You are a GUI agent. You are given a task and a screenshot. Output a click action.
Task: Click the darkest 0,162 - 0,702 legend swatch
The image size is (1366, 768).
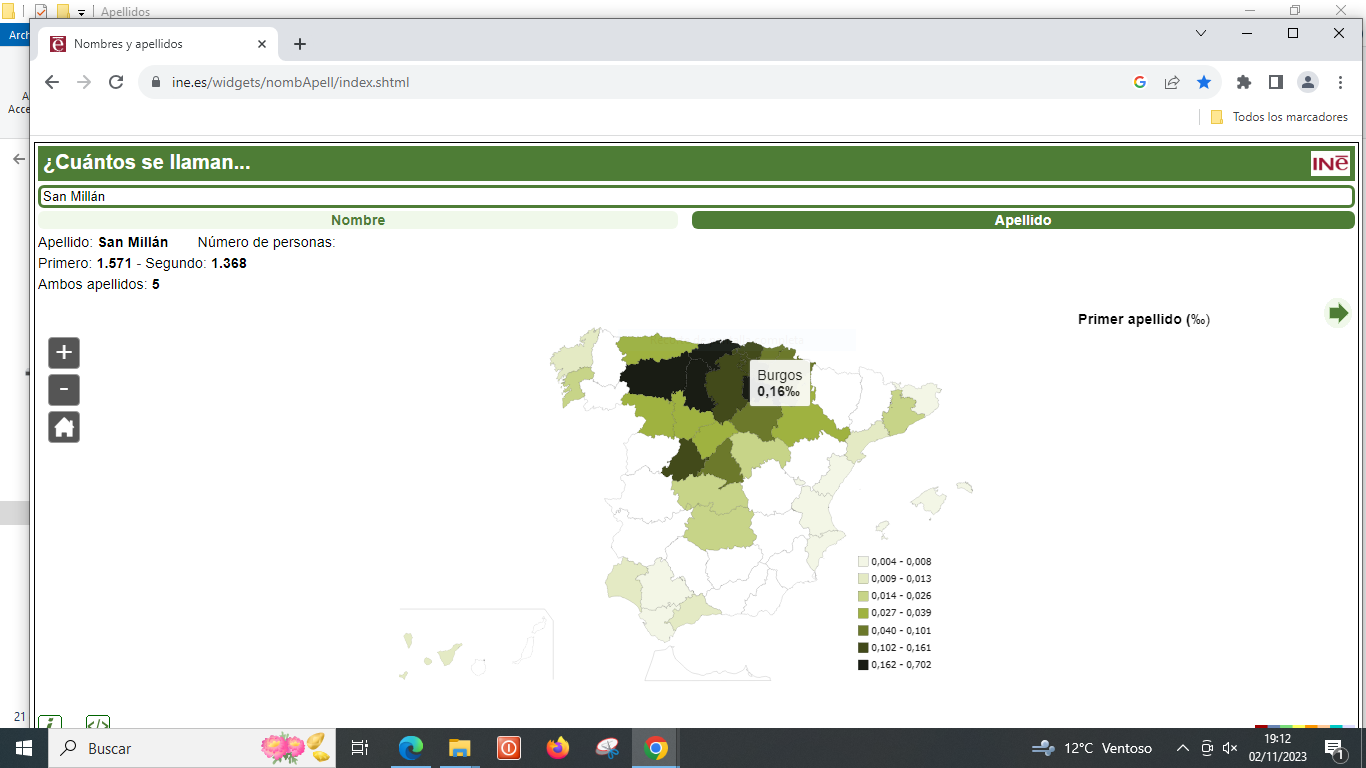[x=863, y=665]
